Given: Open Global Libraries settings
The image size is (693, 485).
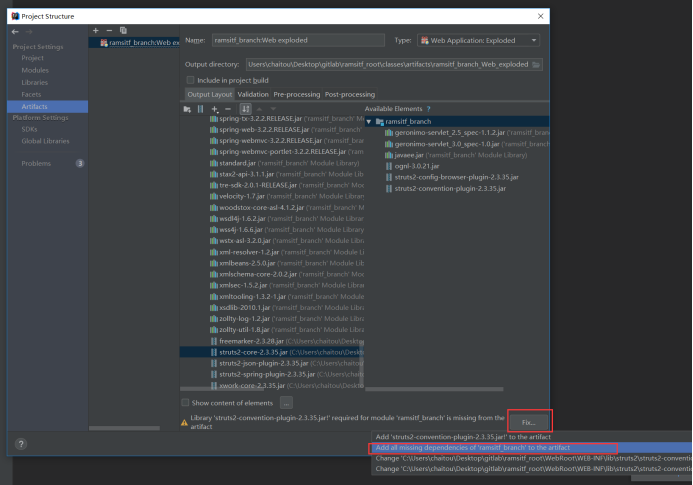Looking at the screenshot, I should [46, 141].
